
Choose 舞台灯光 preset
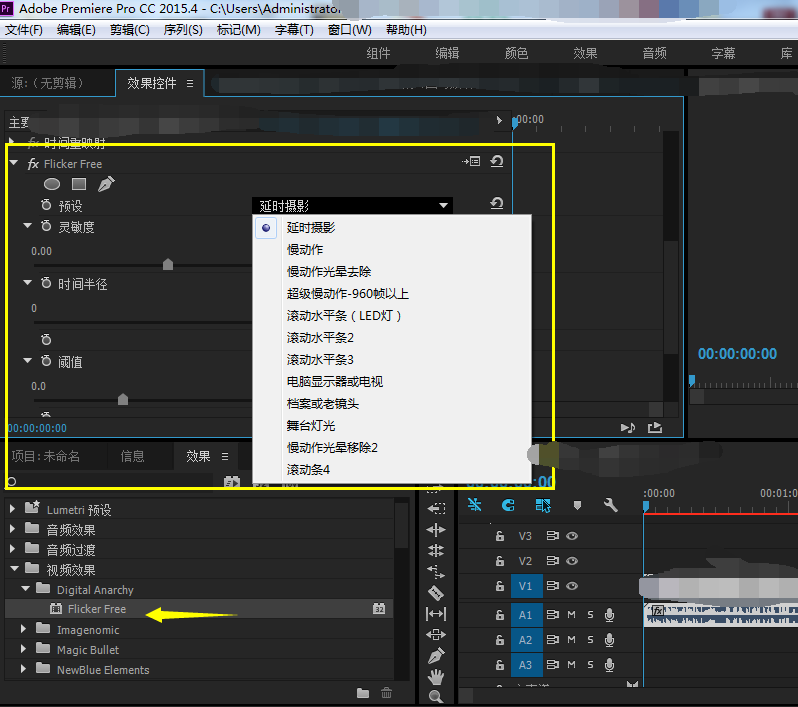pos(311,426)
